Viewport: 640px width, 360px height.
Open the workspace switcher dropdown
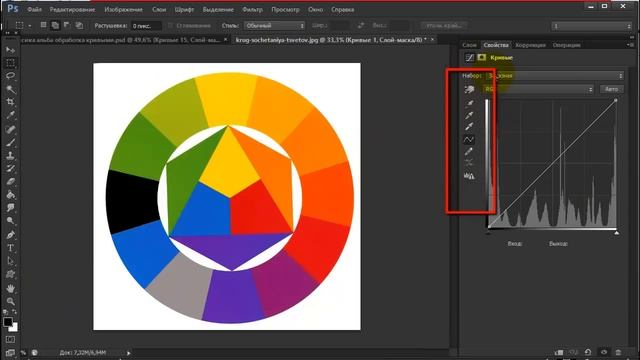click(591, 26)
